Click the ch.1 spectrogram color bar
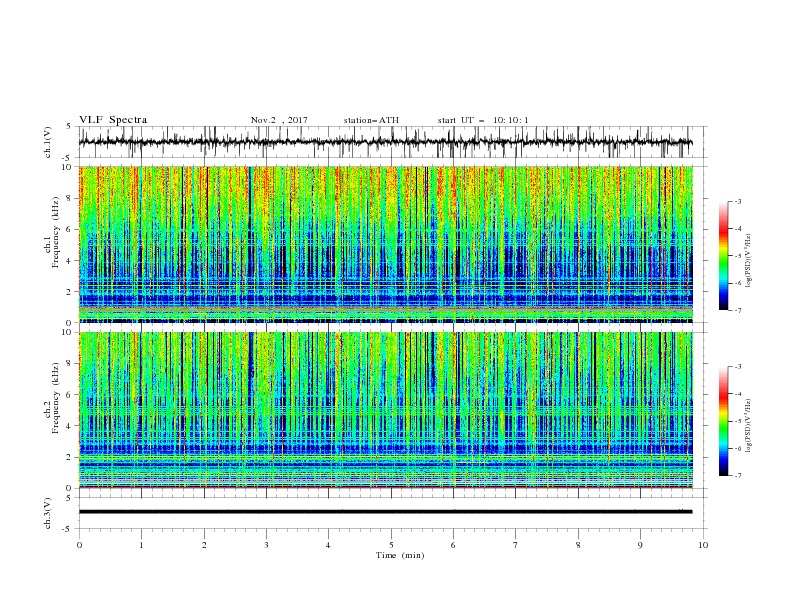This screenshot has height=612, width=792. pyautogui.click(x=723, y=256)
